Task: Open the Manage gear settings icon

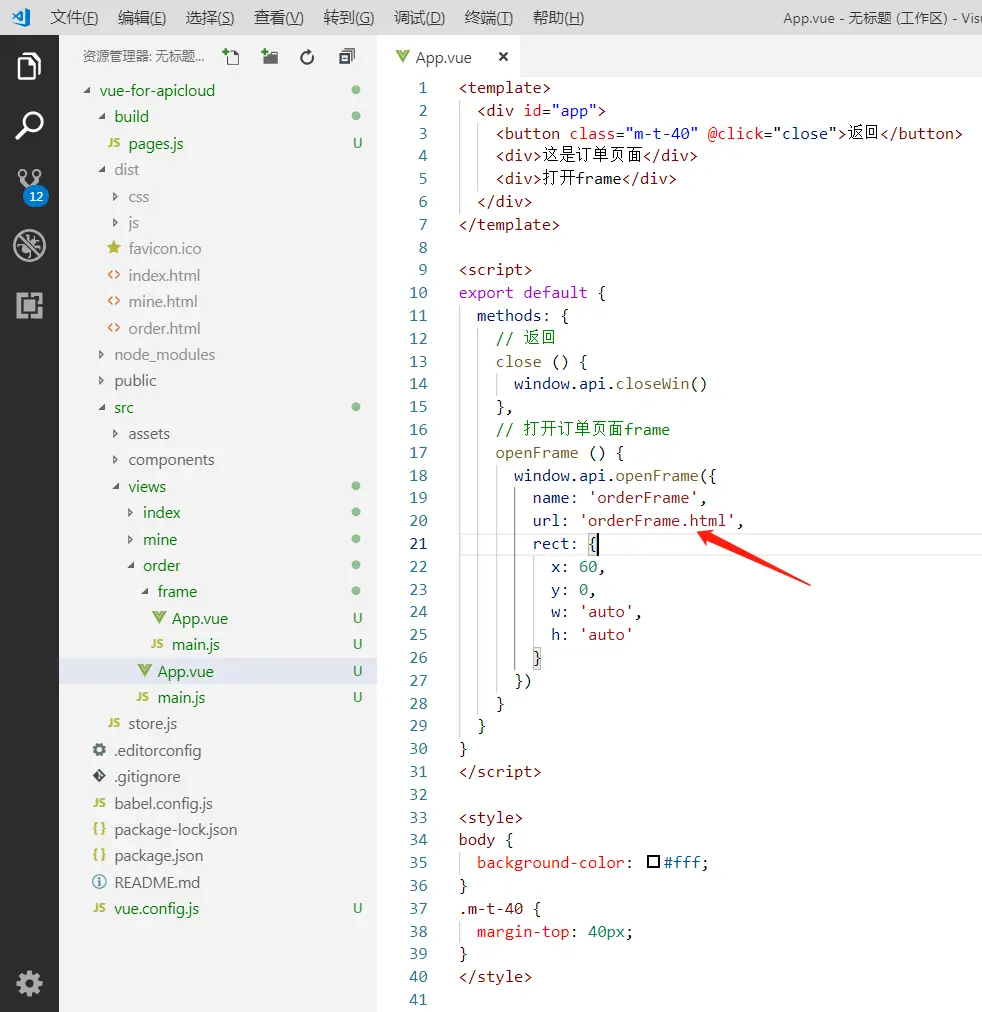Action: point(29,984)
